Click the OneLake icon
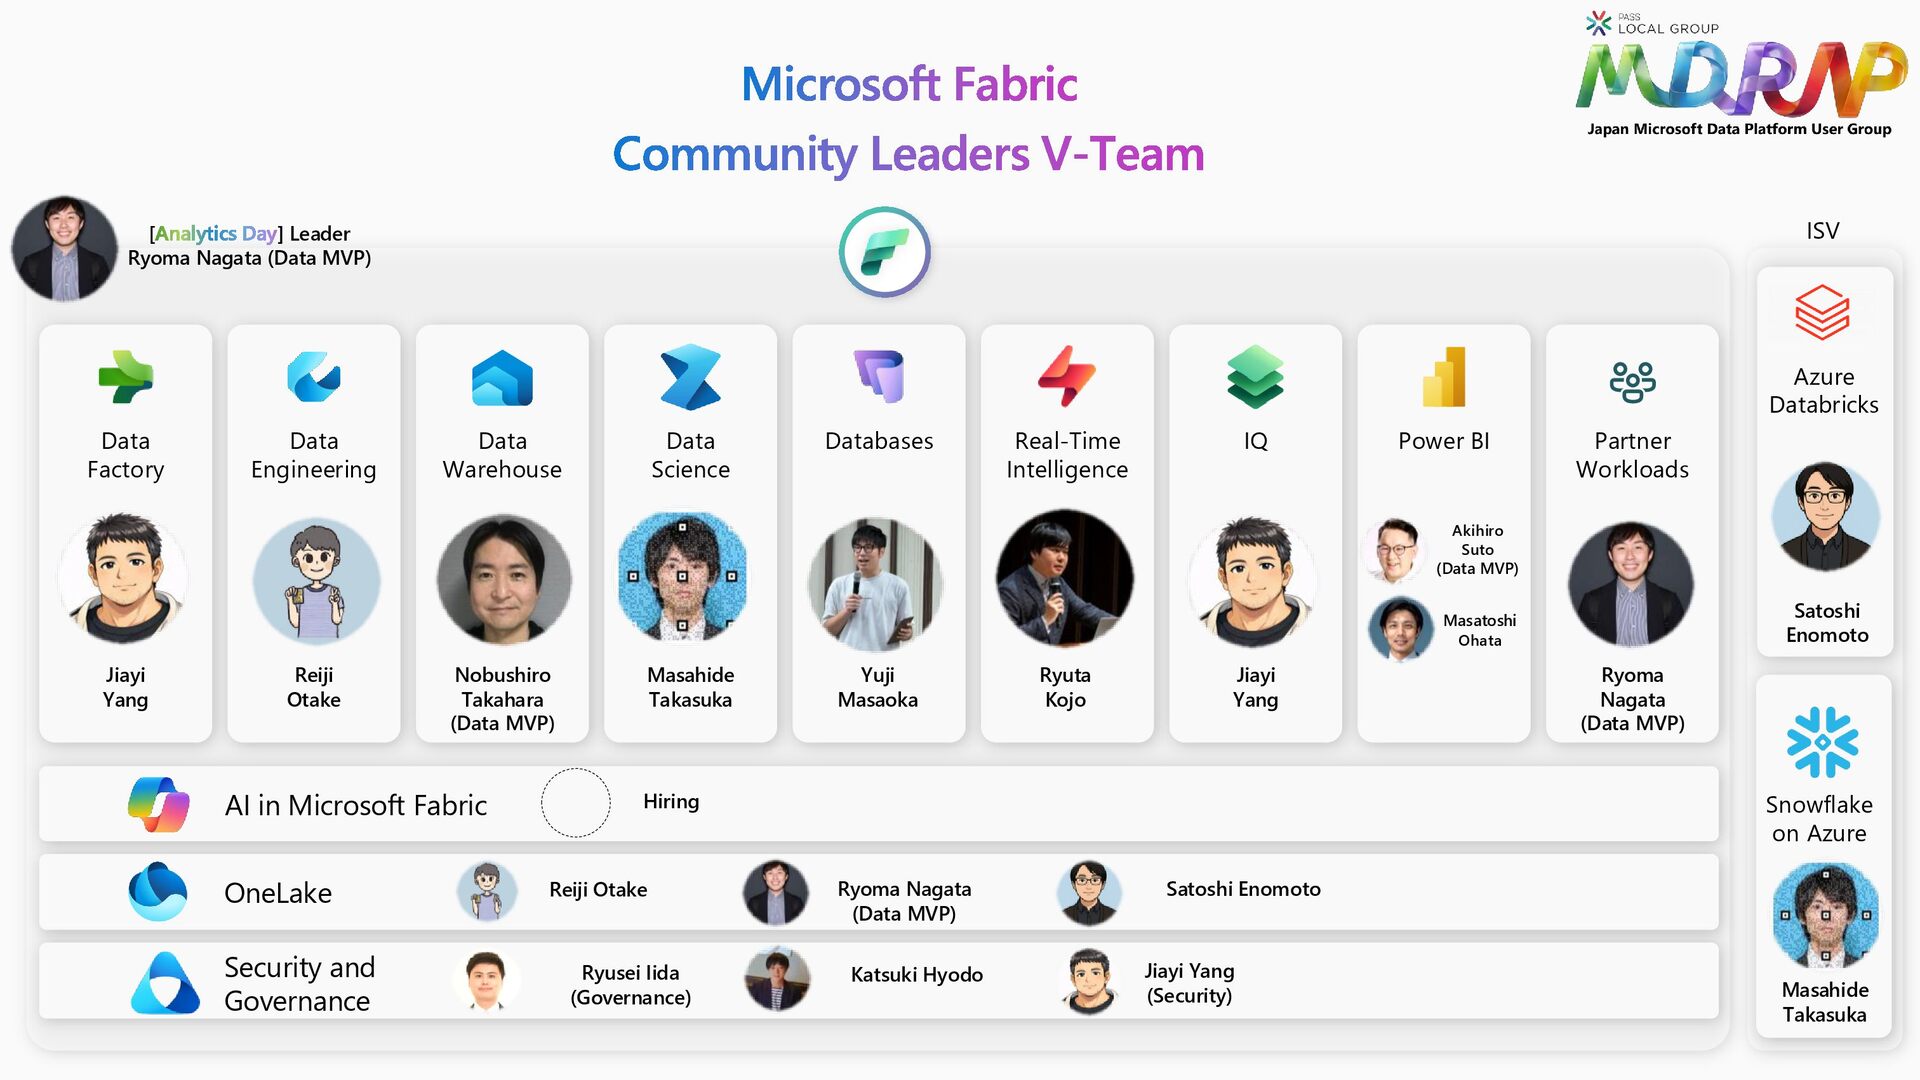This screenshot has height=1080, width=1920. click(x=158, y=891)
